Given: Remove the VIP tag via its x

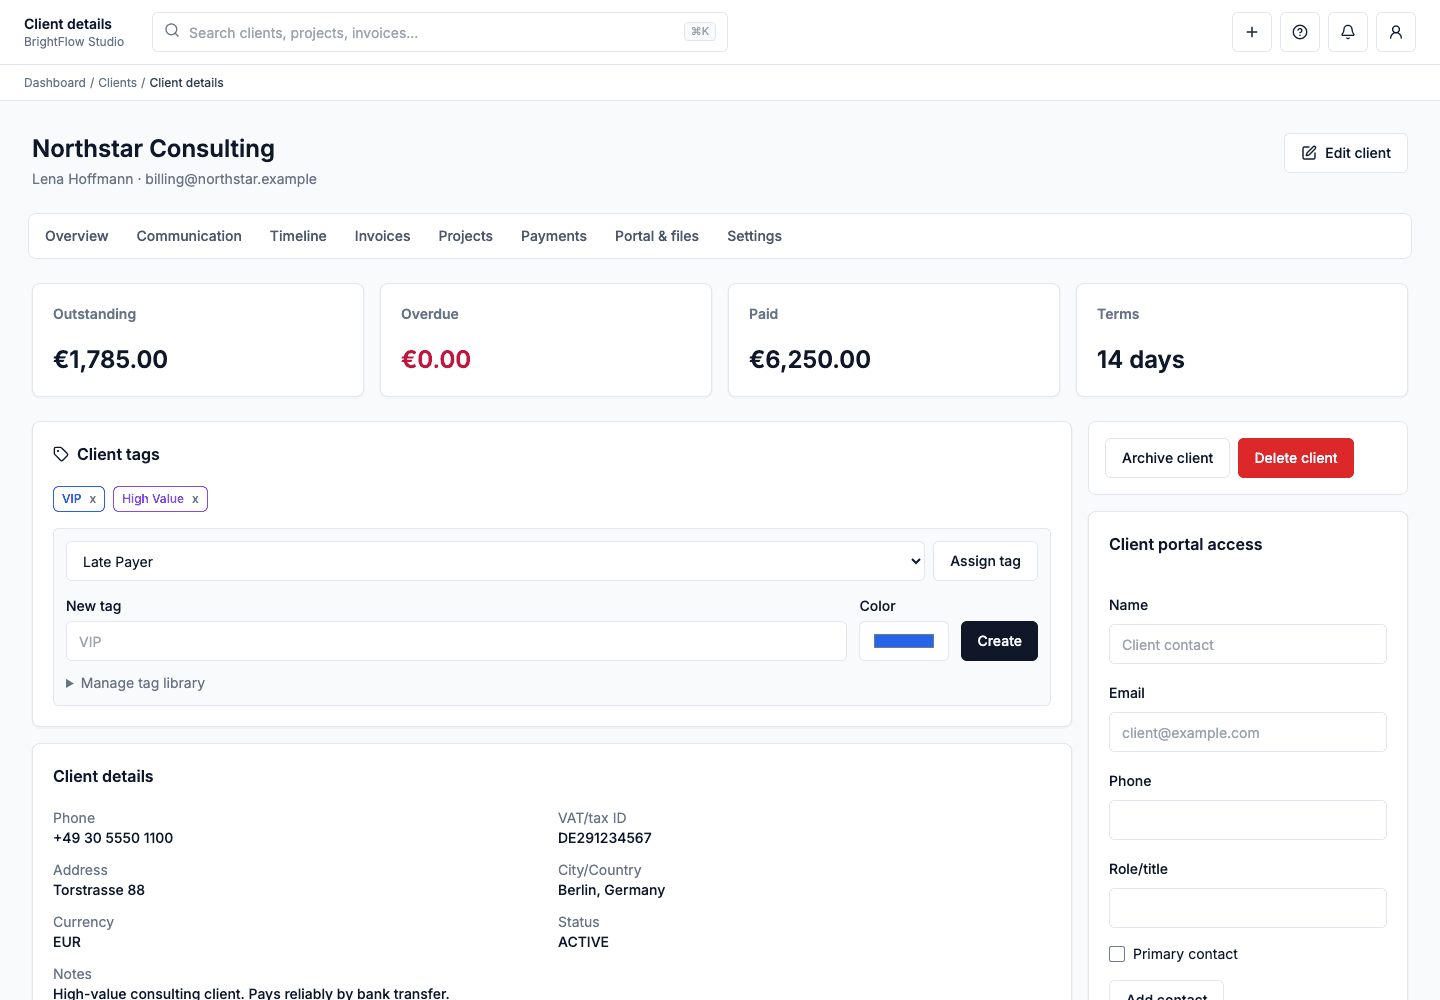Looking at the screenshot, I should (93, 499).
